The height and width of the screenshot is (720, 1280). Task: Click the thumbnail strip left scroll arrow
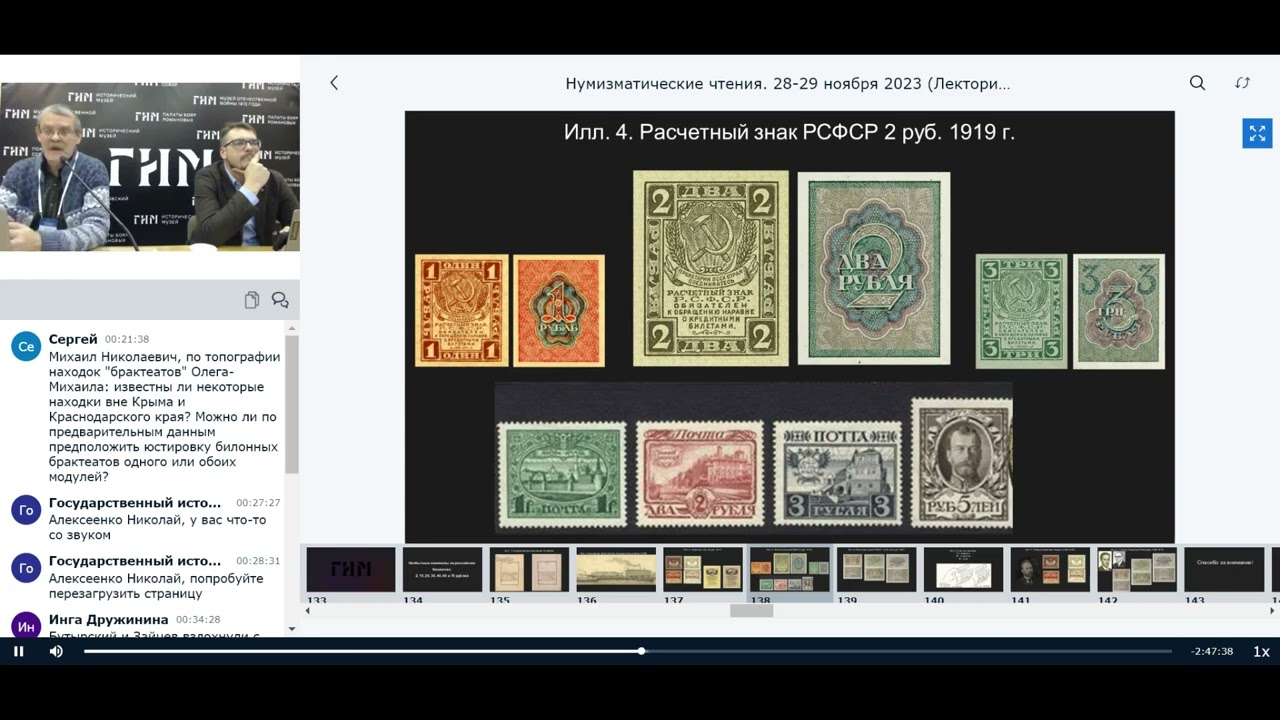(x=308, y=610)
